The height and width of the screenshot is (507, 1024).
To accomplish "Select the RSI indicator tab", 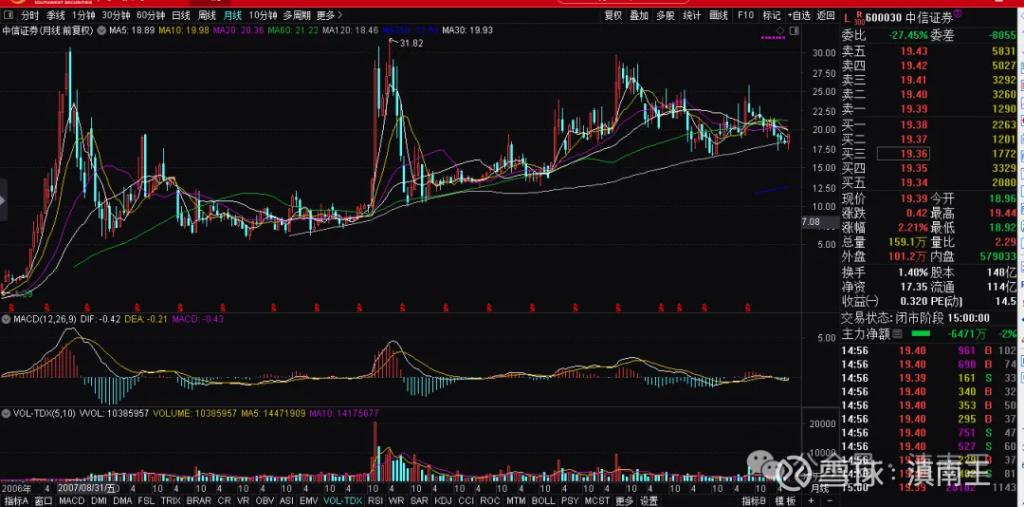I will [x=376, y=501].
